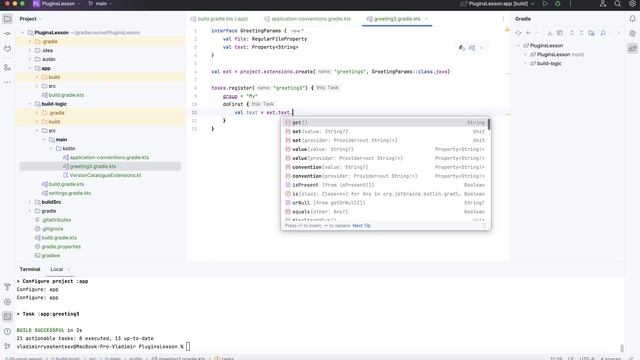Viewport: 640px width, 360px height.
Task: Click the 'BUILD SUCCESSFUL' terminal text
Action: point(40,330)
